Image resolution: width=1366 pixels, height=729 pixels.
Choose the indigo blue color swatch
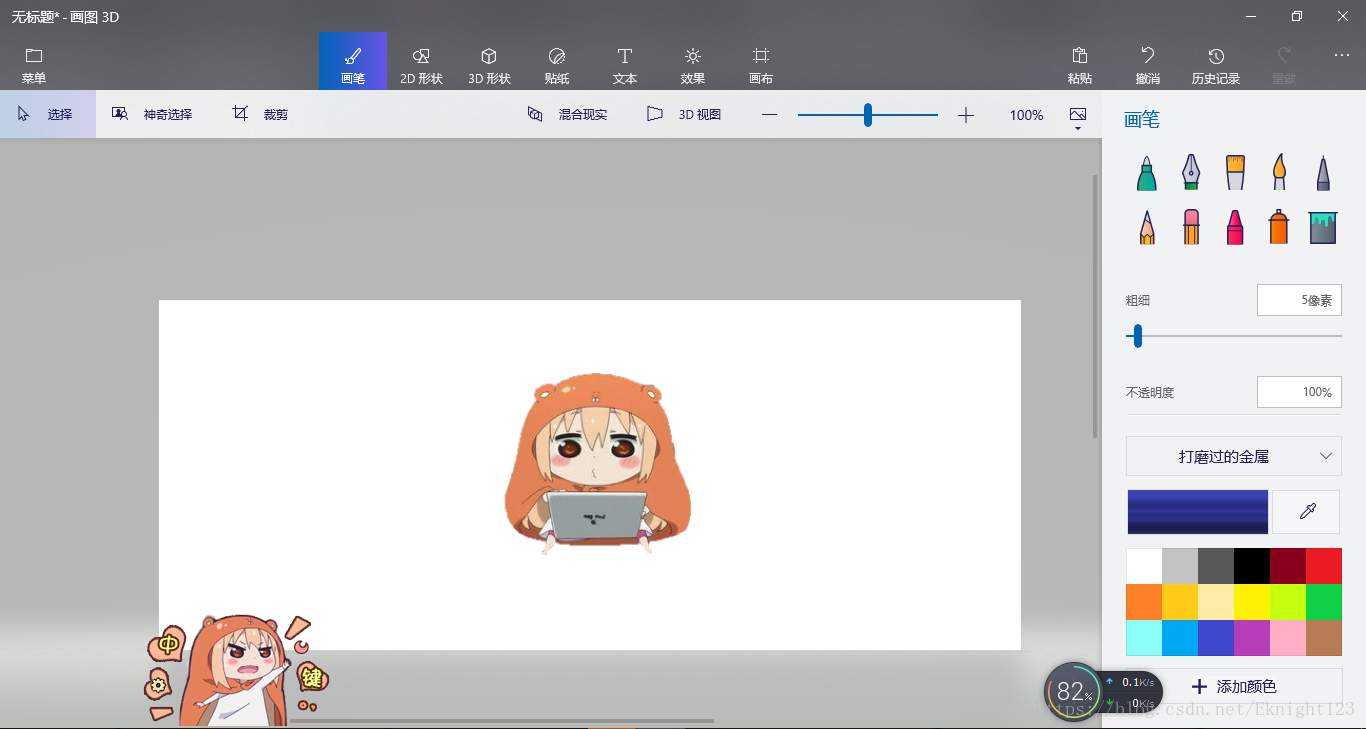click(x=1216, y=638)
